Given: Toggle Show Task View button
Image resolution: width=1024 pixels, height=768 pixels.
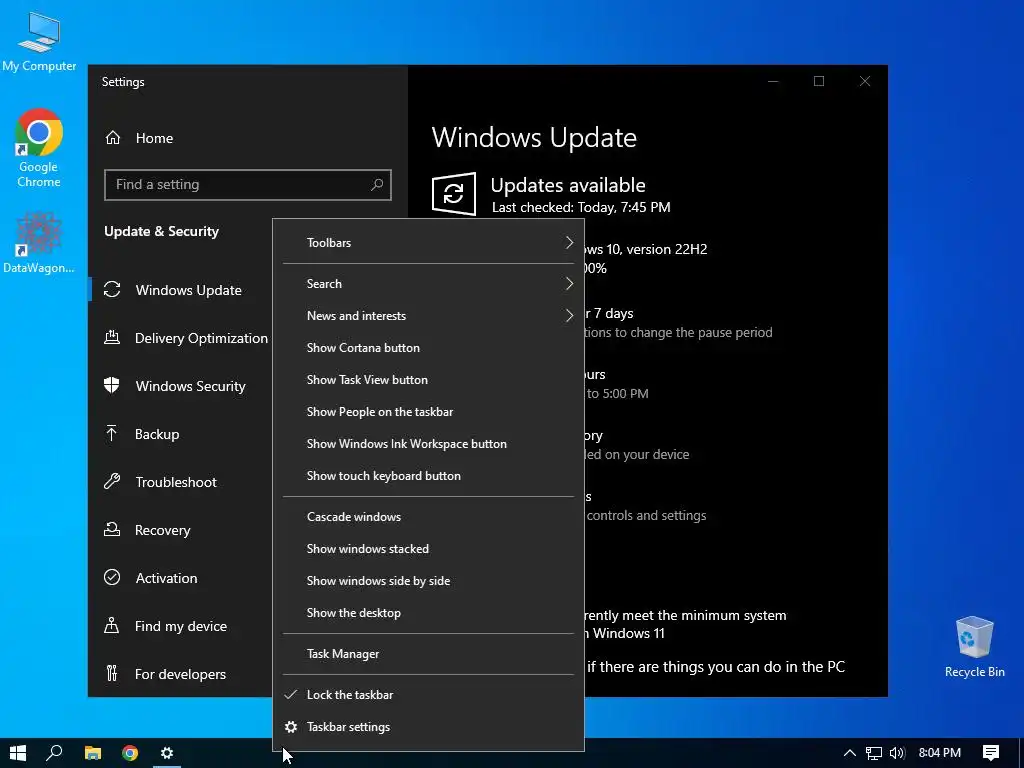Looking at the screenshot, I should point(428,380).
